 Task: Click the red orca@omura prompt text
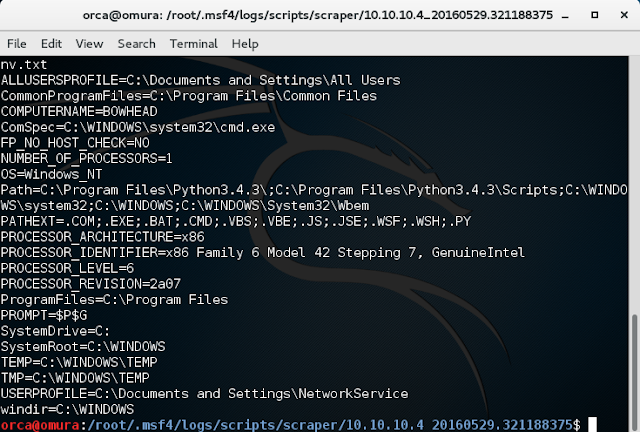click(40, 425)
